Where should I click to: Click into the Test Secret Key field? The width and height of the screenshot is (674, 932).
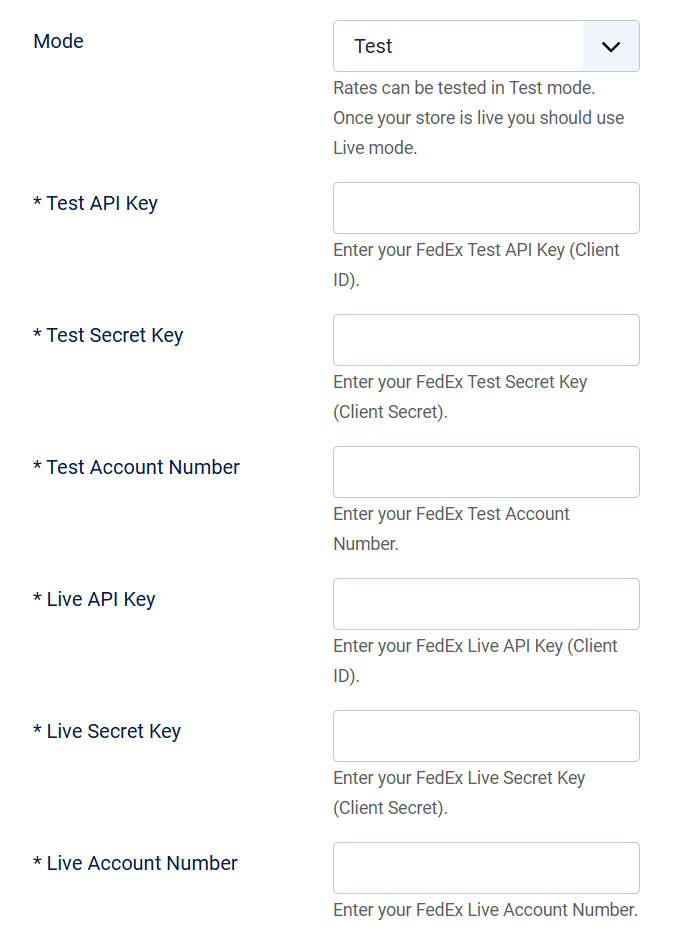pos(486,340)
